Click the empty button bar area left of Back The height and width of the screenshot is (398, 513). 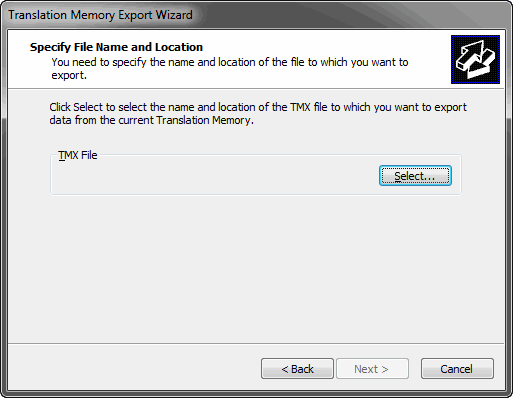click(133, 369)
